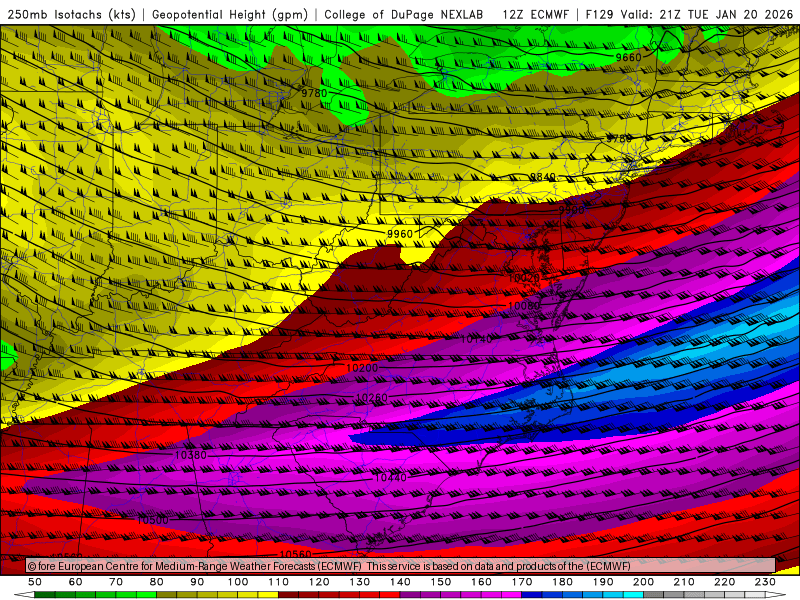
Task: Click the 10020 height contour label
Action: (x=524, y=278)
